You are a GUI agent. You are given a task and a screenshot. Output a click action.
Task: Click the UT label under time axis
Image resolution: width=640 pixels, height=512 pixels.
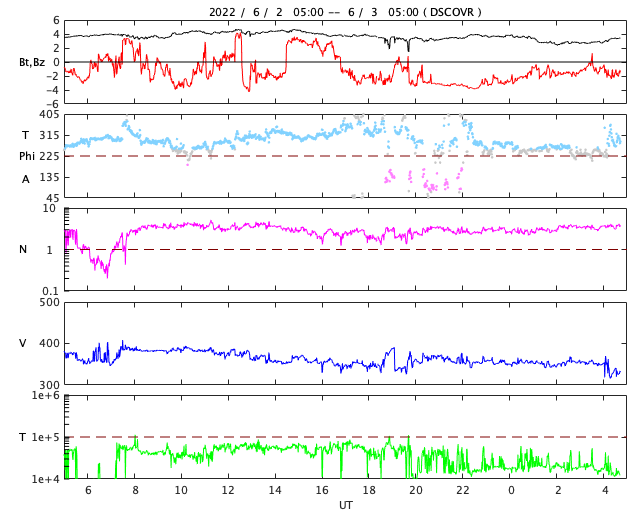pyautogui.click(x=345, y=505)
